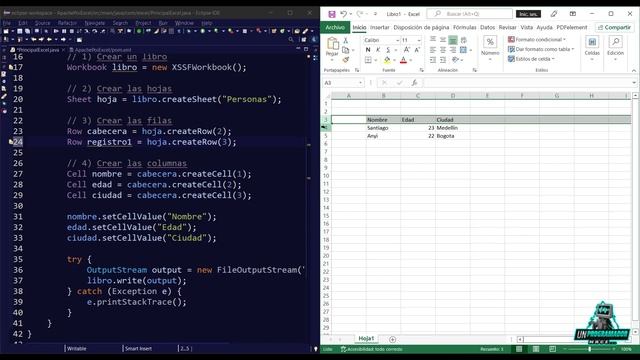The height and width of the screenshot is (360, 640).
Task: Open the Source menu in Eclipse
Action: pyautogui.click(x=42, y=23)
